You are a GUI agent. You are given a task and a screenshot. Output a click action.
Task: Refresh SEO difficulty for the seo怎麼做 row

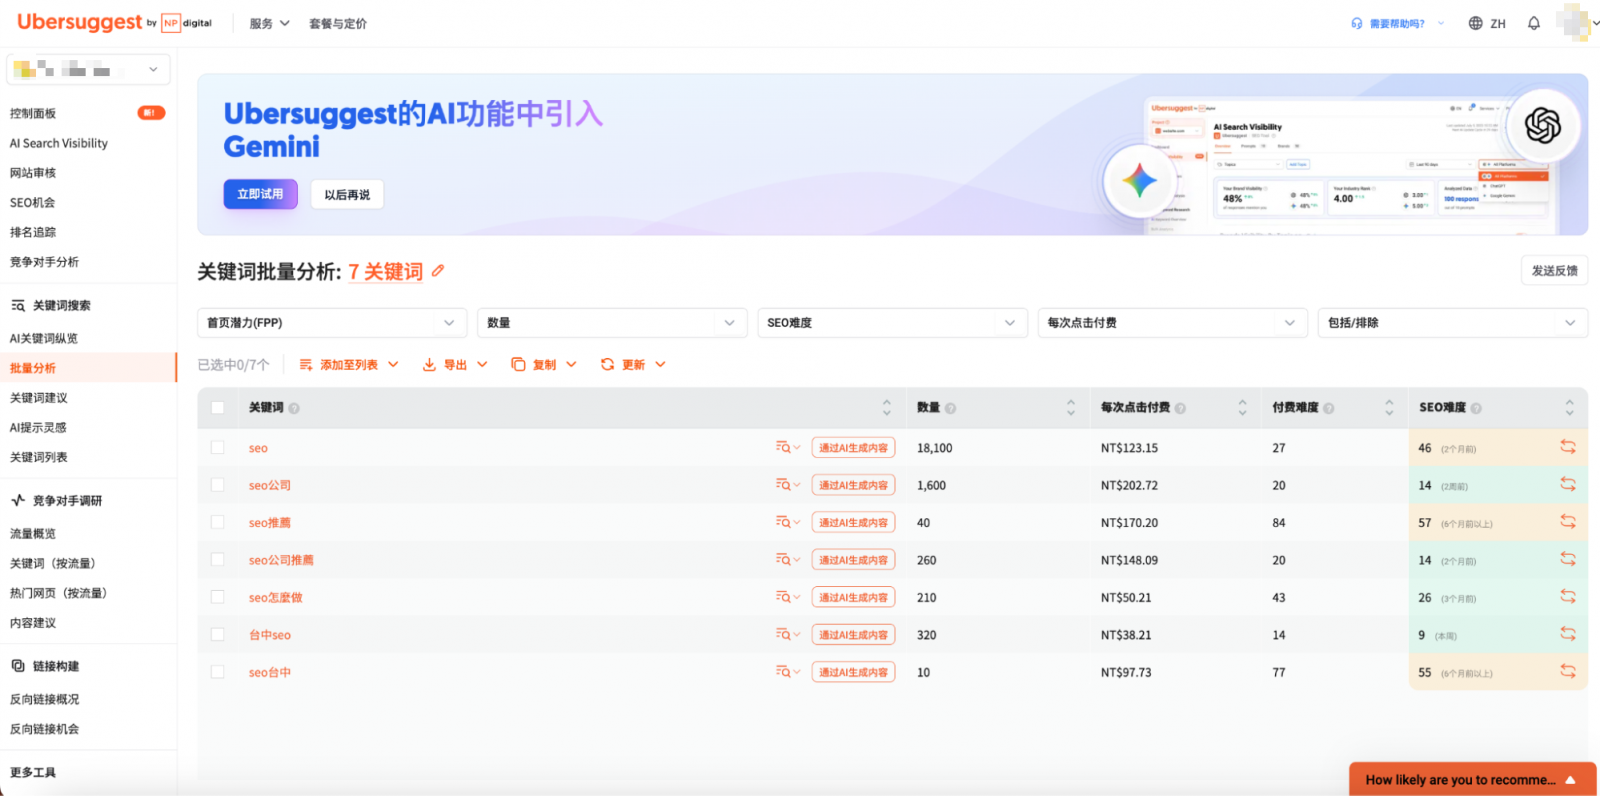tap(1568, 597)
